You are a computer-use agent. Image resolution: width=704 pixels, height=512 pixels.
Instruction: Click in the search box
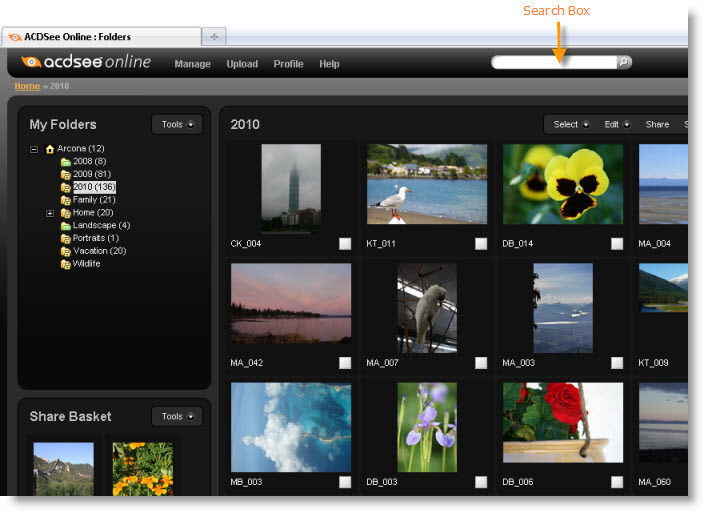point(554,62)
